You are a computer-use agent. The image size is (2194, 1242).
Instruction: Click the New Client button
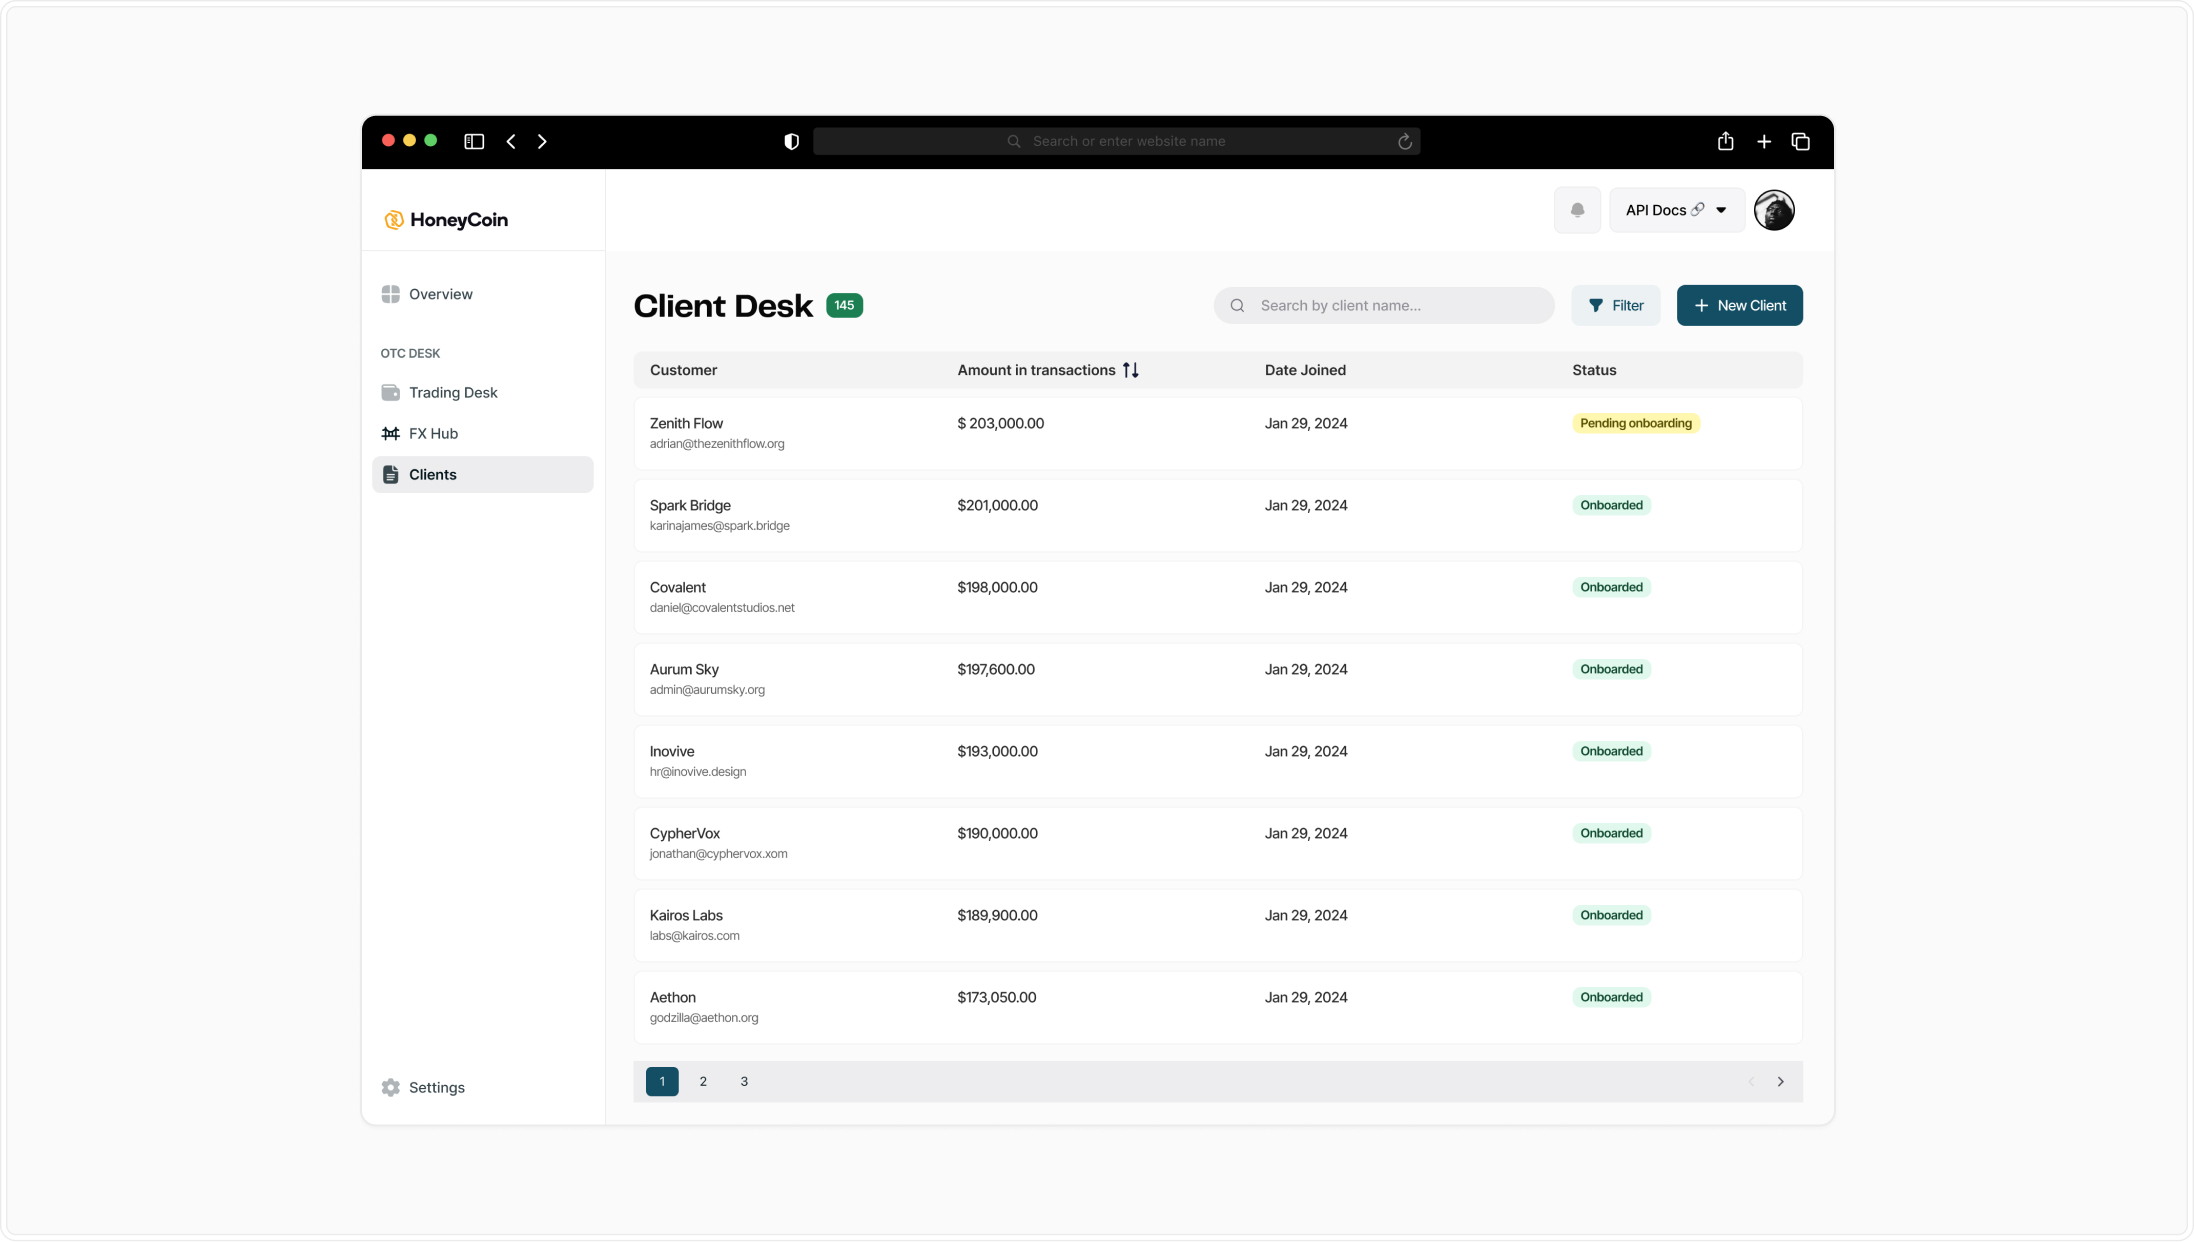pyautogui.click(x=1739, y=306)
